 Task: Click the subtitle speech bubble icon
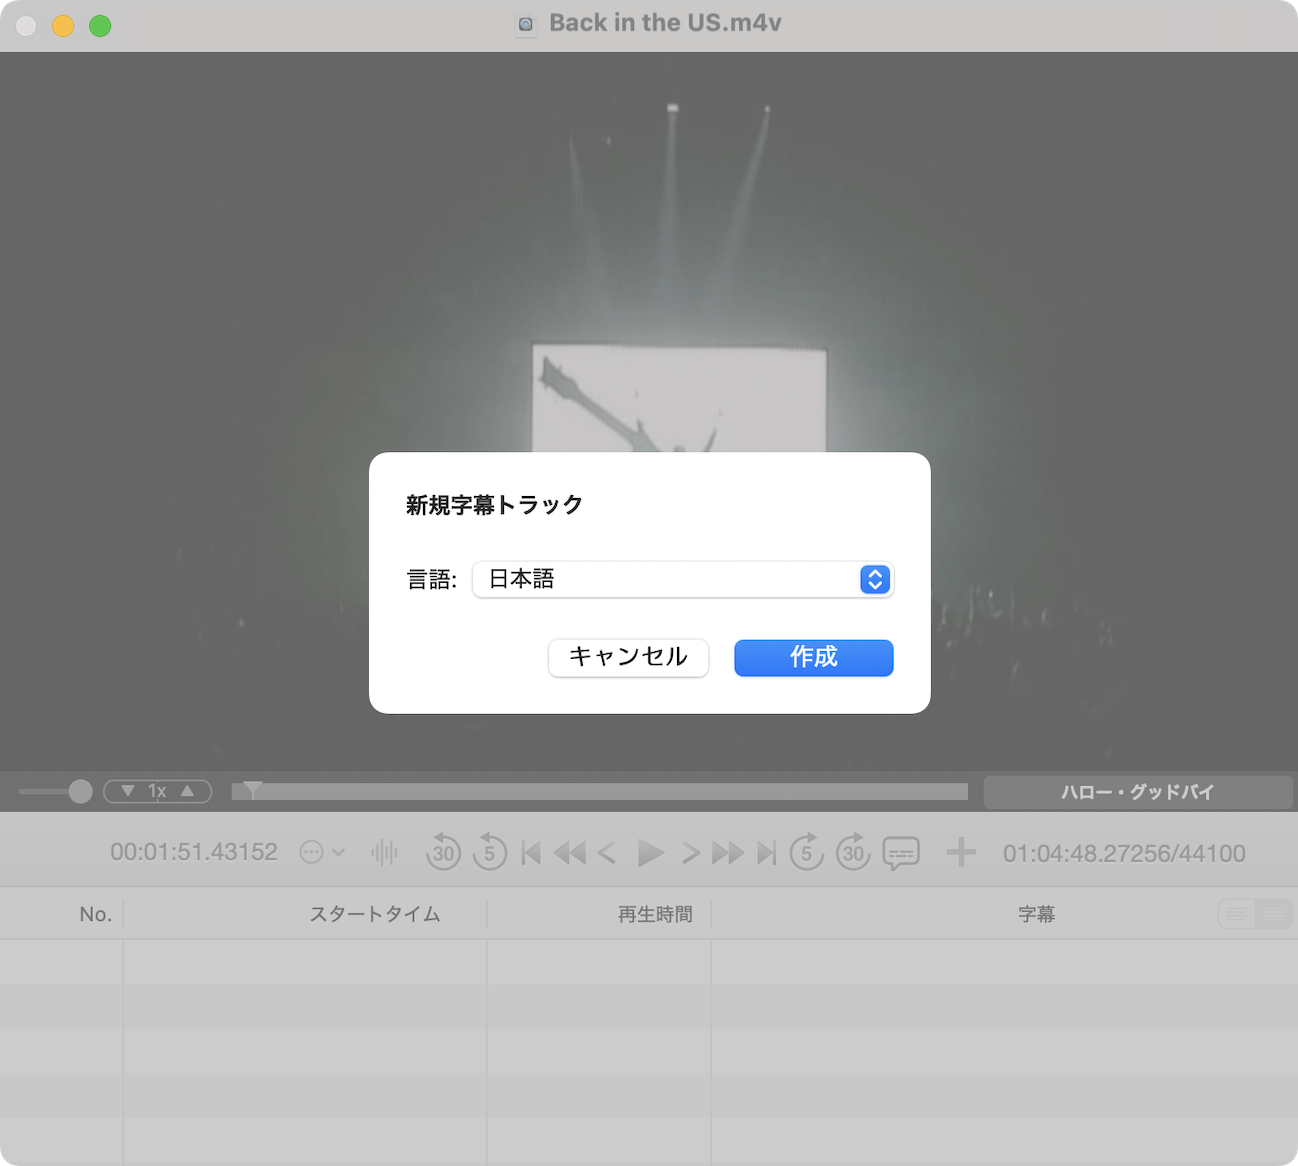(x=901, y=853)
